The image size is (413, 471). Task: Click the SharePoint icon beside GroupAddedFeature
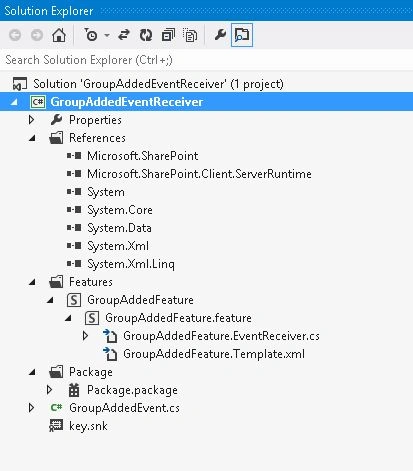click(x=74, y=300)
